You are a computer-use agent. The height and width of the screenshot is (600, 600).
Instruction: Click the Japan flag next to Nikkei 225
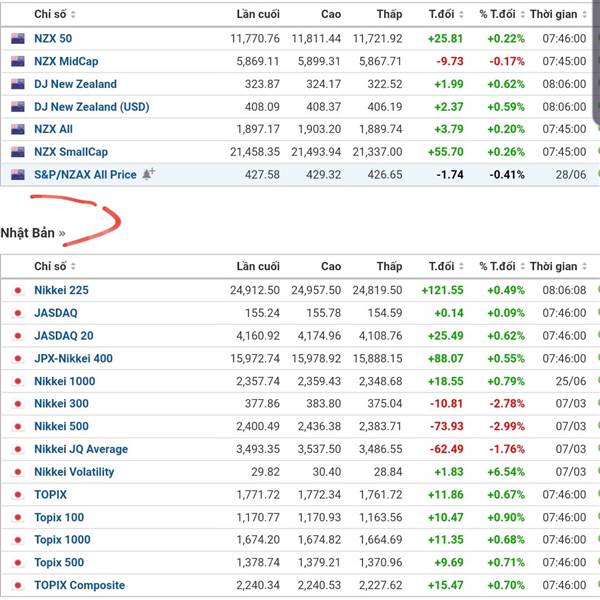18,290
